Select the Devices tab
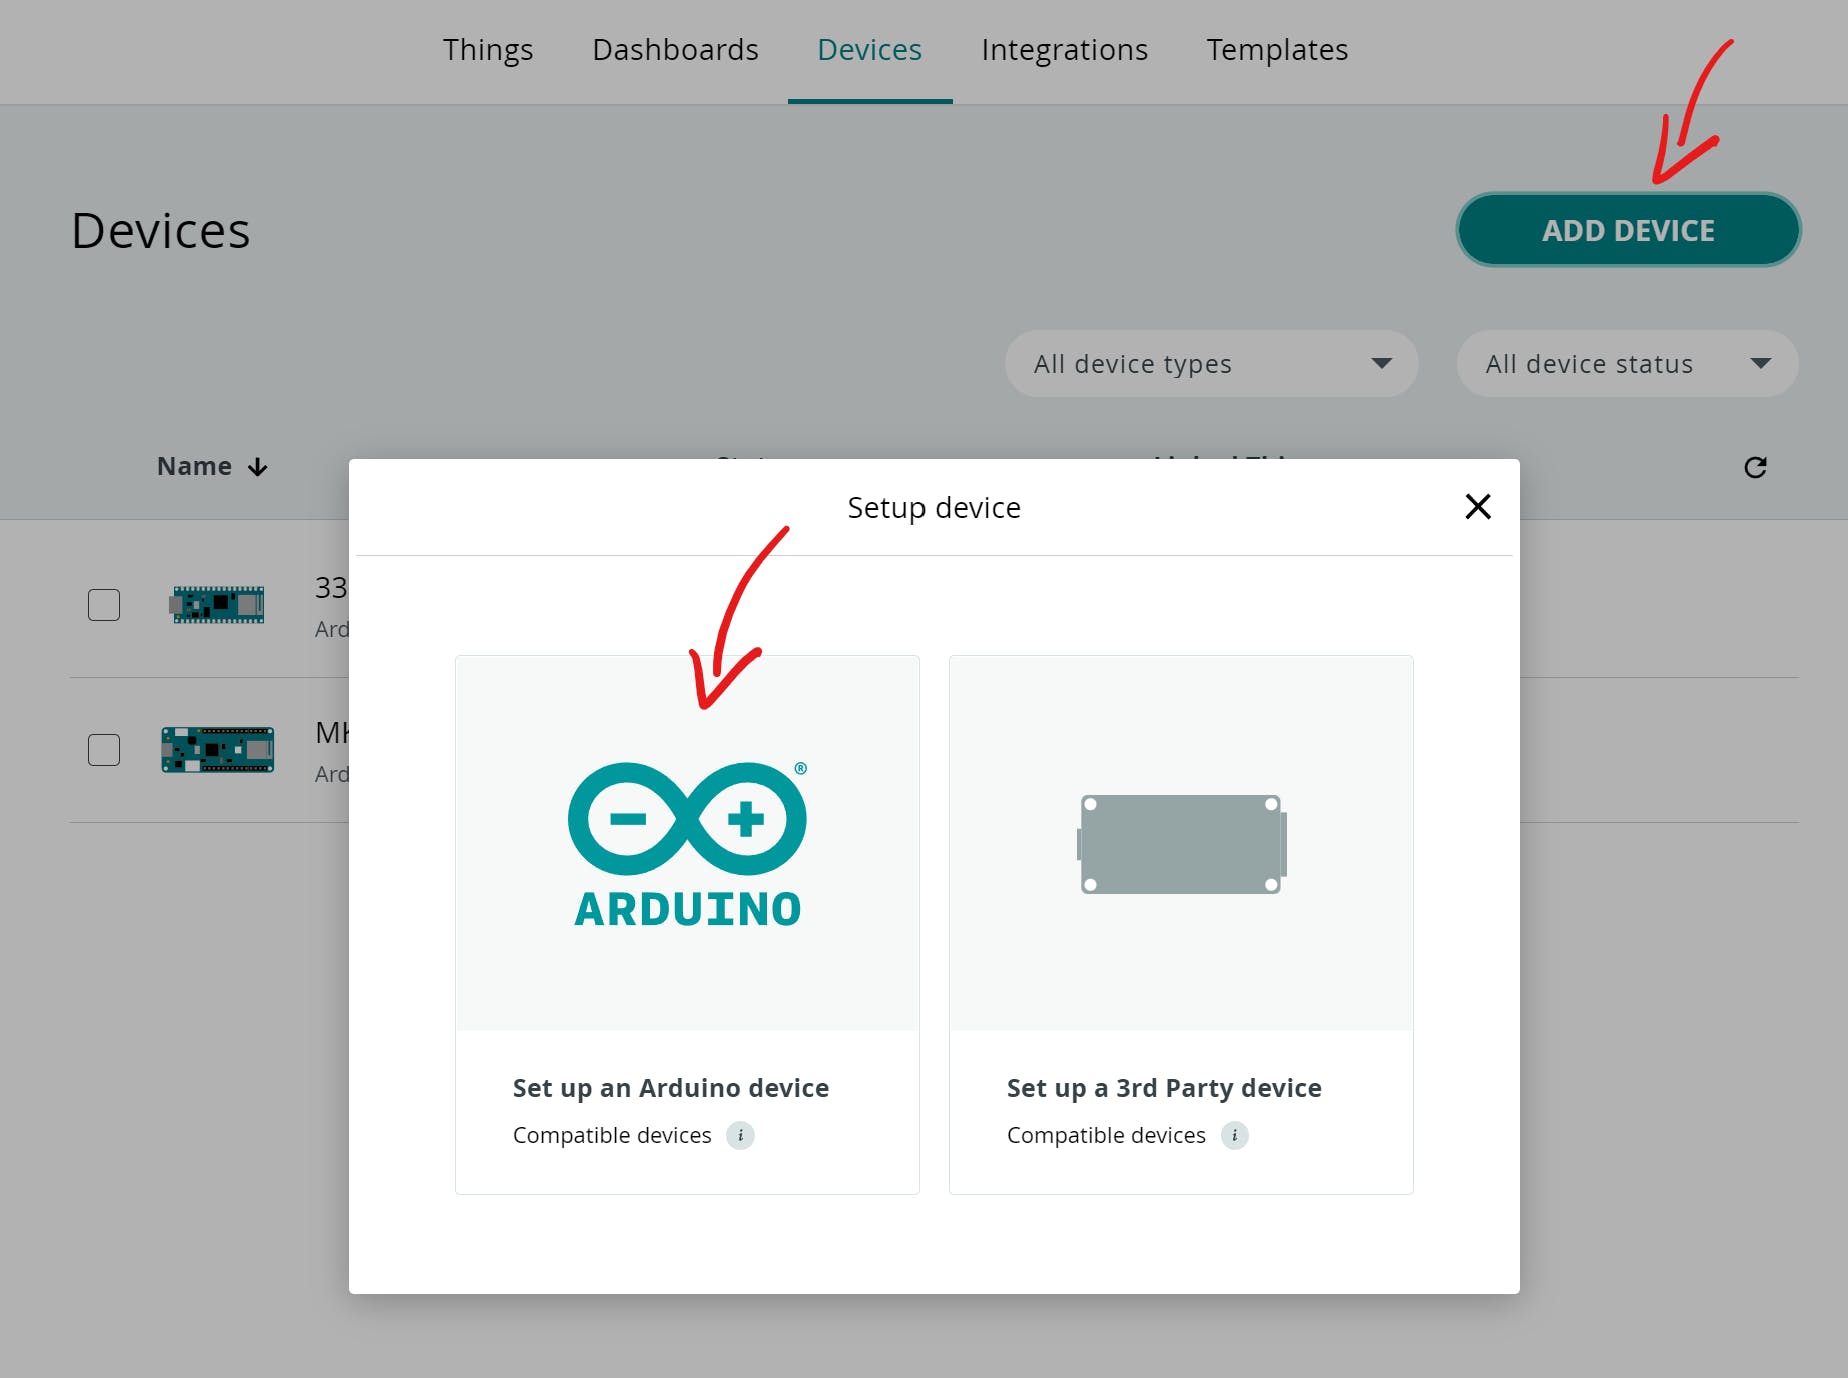 pos(869,50)
